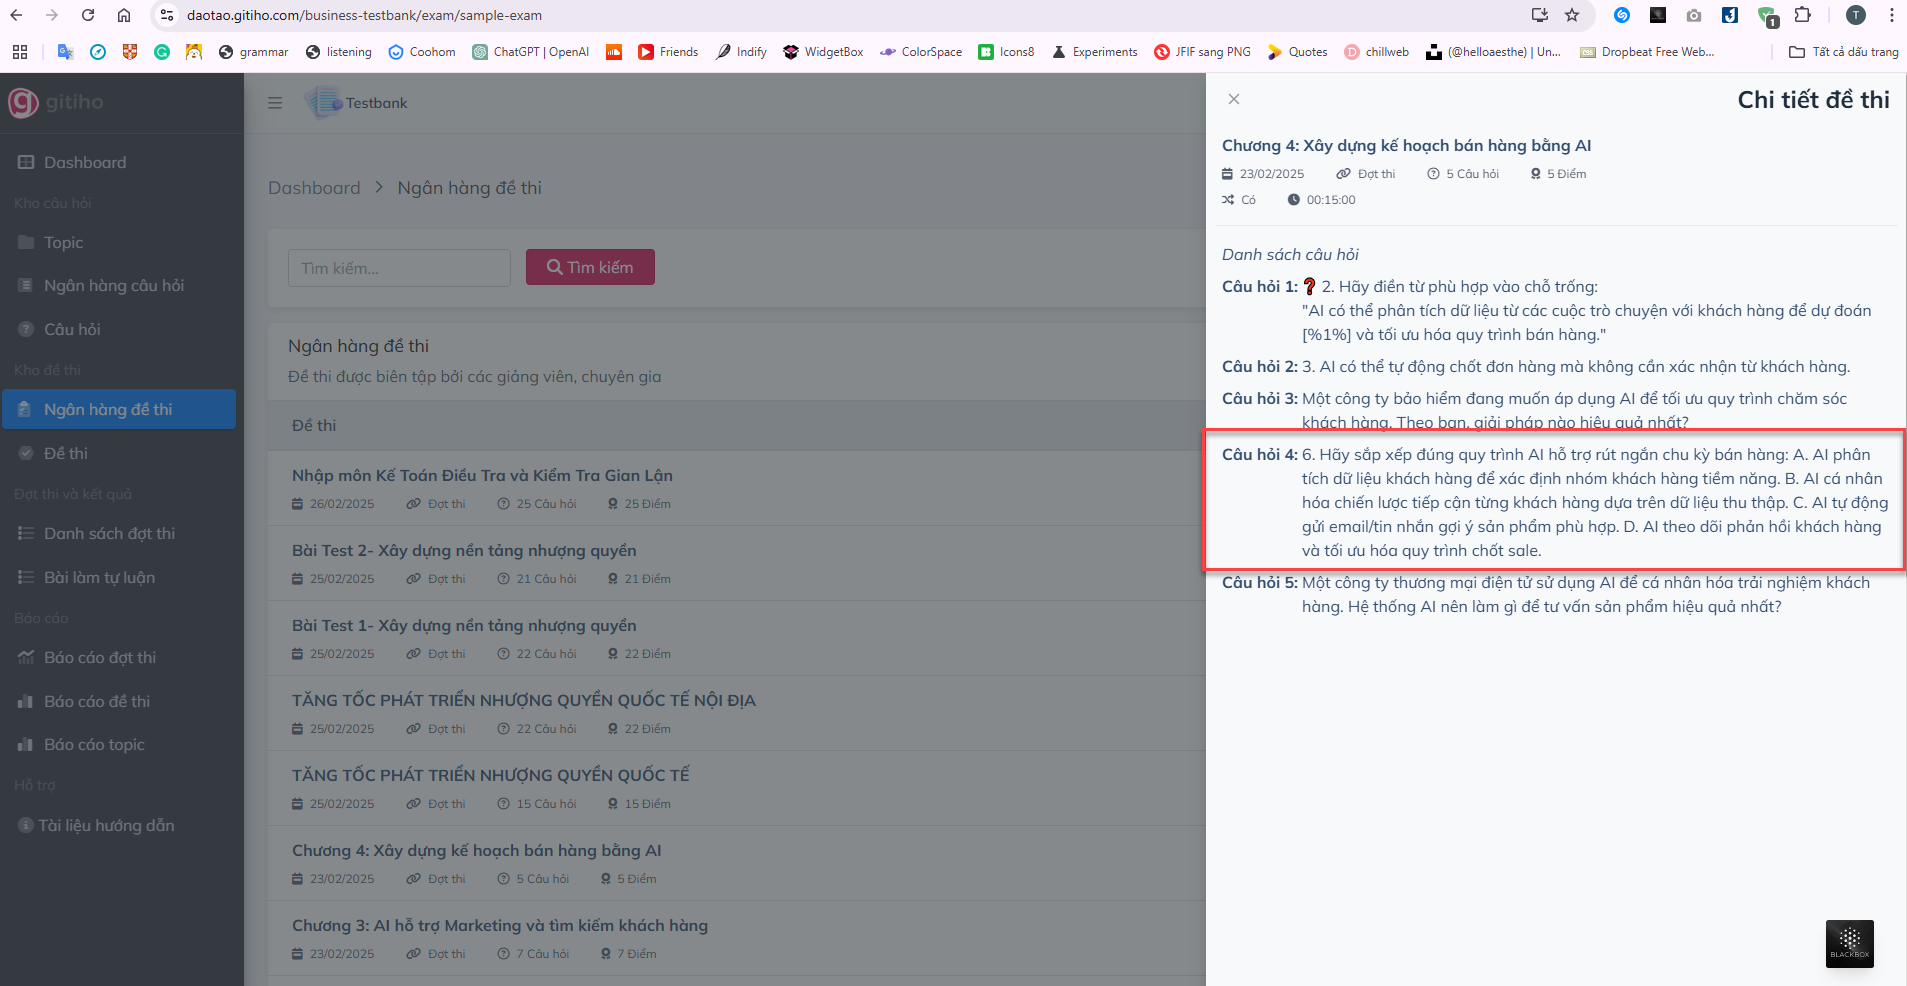Click the address bar URL
Image resolution: width=1907 pixels, height=986 pixels.
click(x=364, y=15)
